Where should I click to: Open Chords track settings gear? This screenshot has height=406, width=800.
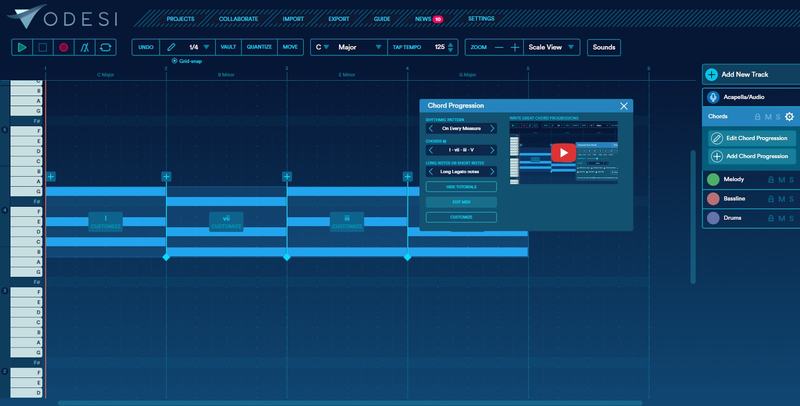(x=789, y=117)
